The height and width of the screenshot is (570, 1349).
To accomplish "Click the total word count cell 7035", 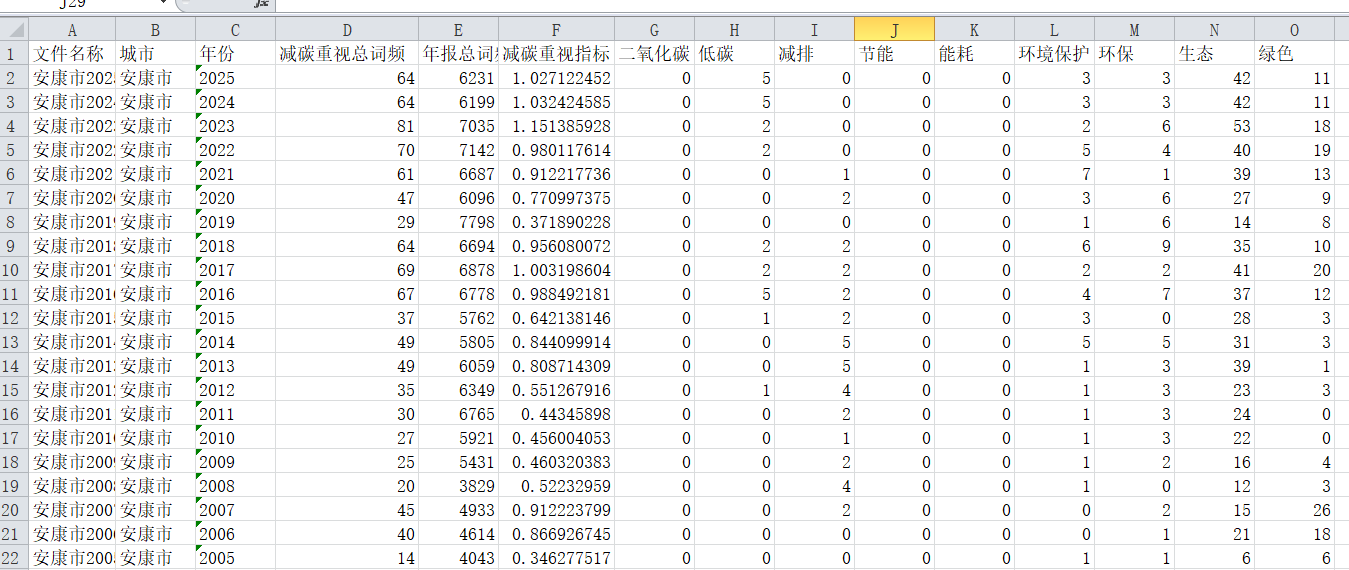I will [x=458, y=126].
